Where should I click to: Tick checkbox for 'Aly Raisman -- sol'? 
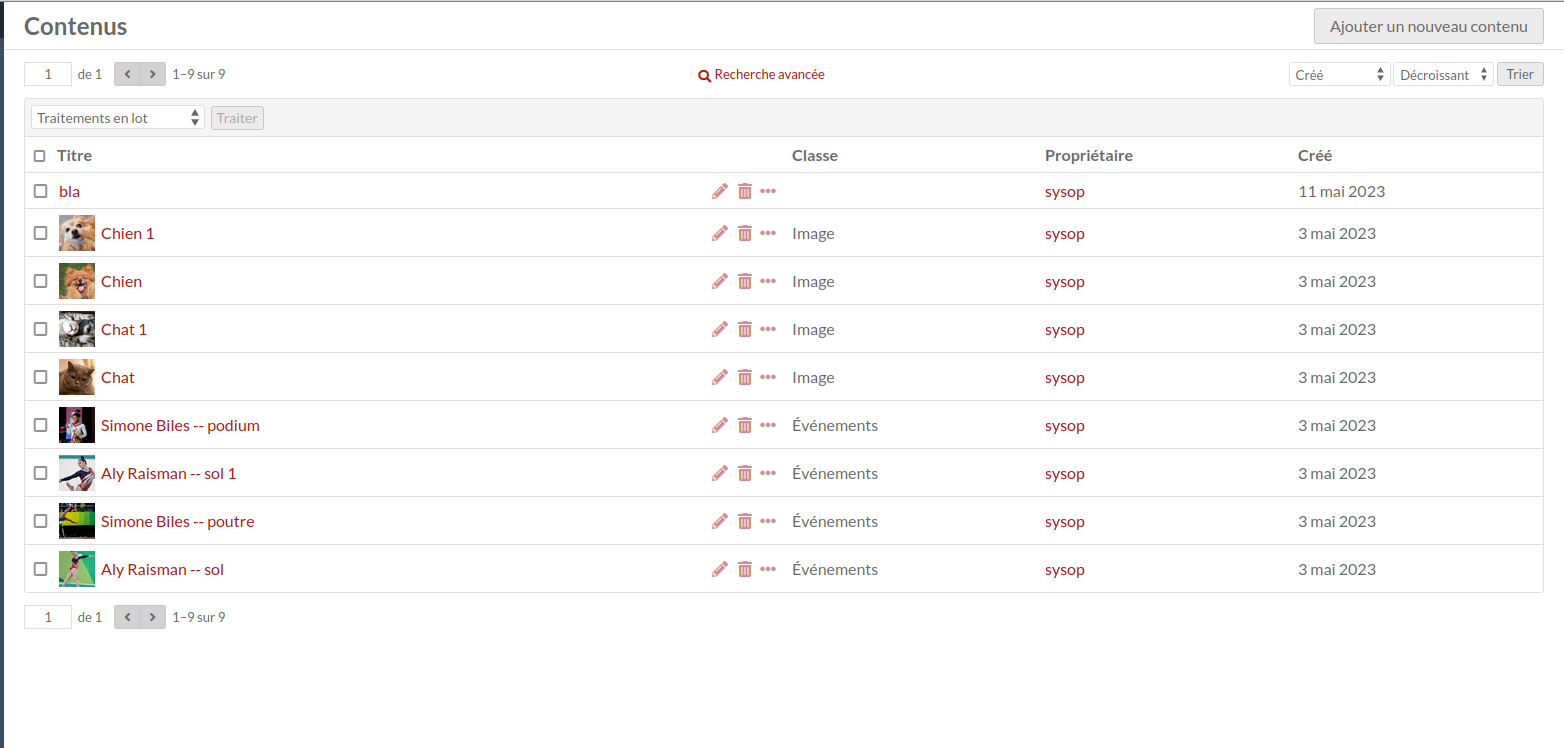[x=41, y=569]
